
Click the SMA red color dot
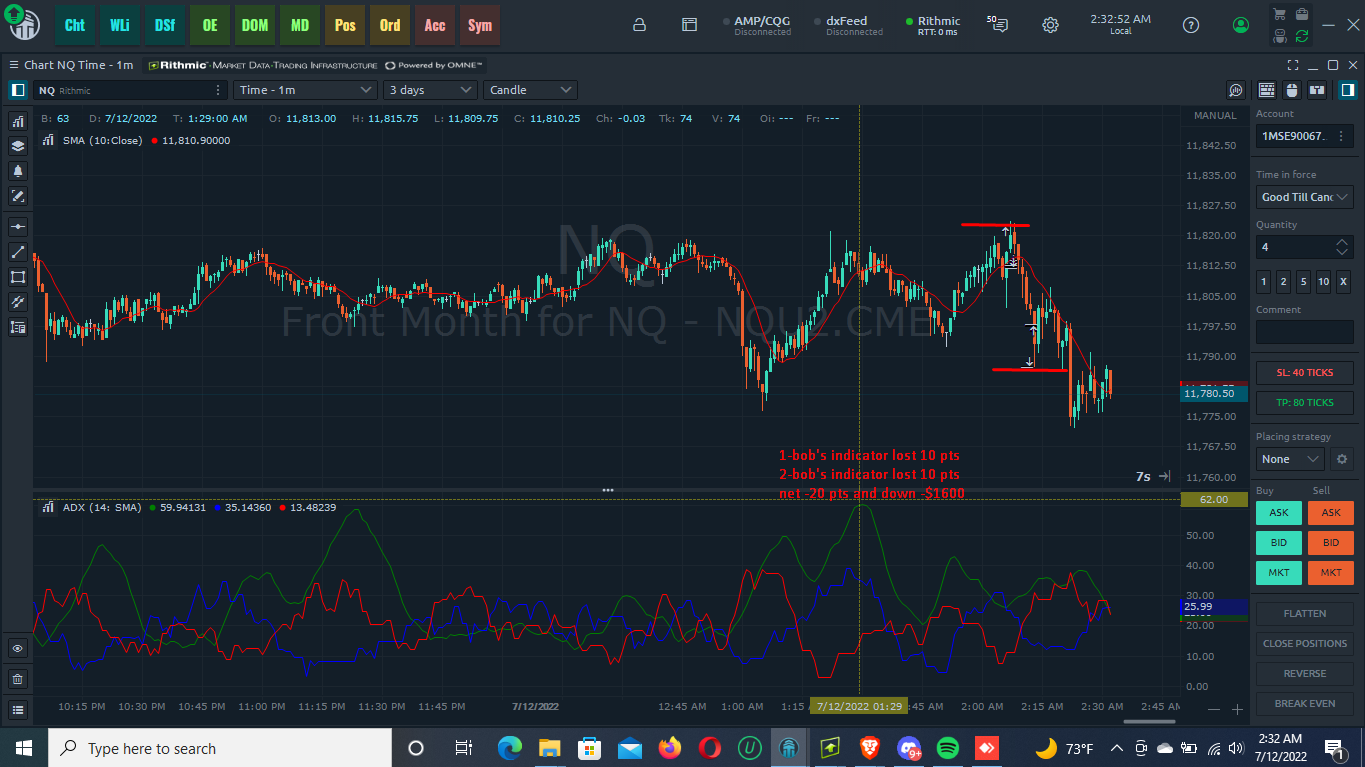154,141
